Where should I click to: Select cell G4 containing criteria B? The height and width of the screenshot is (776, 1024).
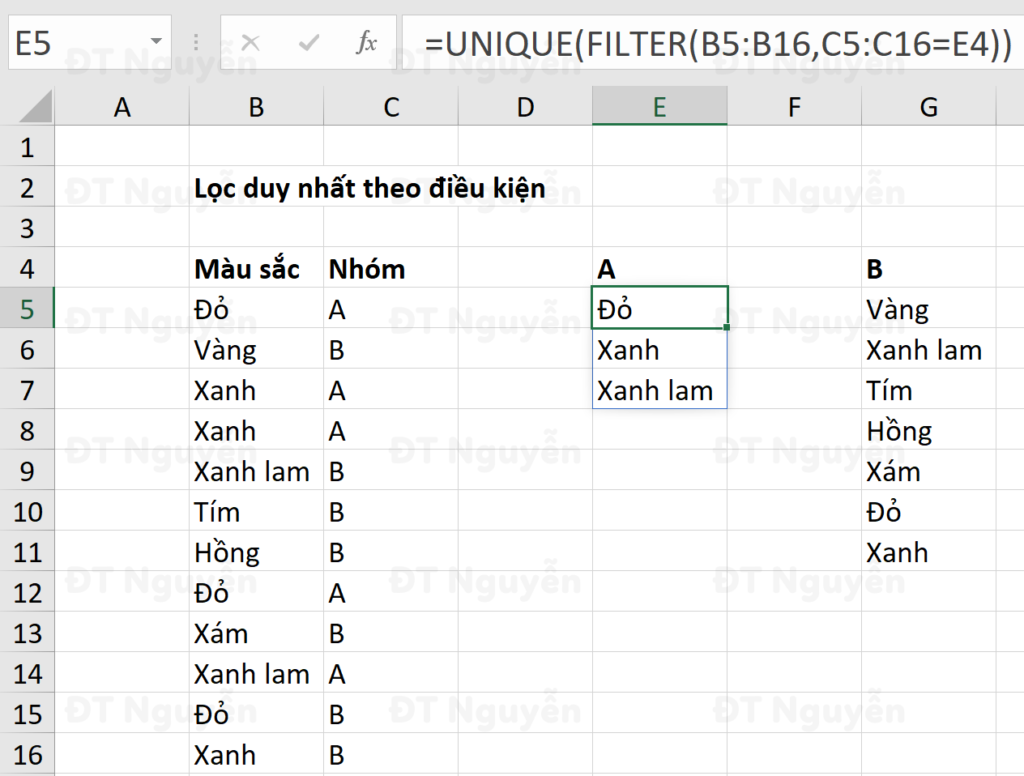(x=928, y=268)
